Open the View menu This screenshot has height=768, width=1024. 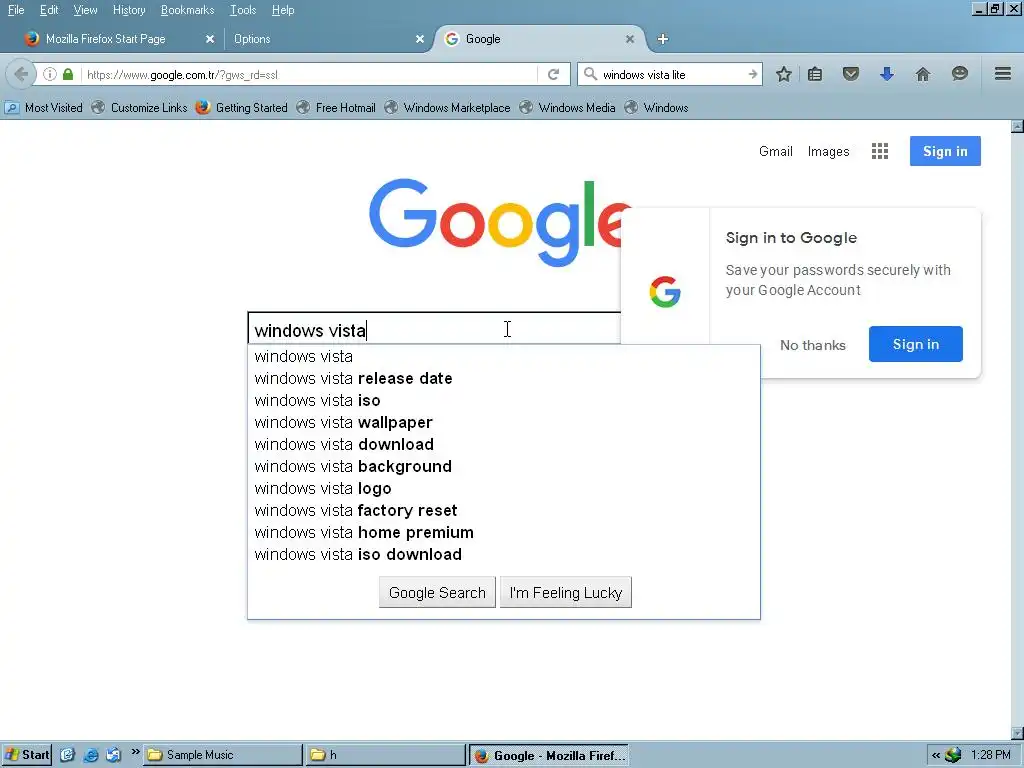[85, 10]
